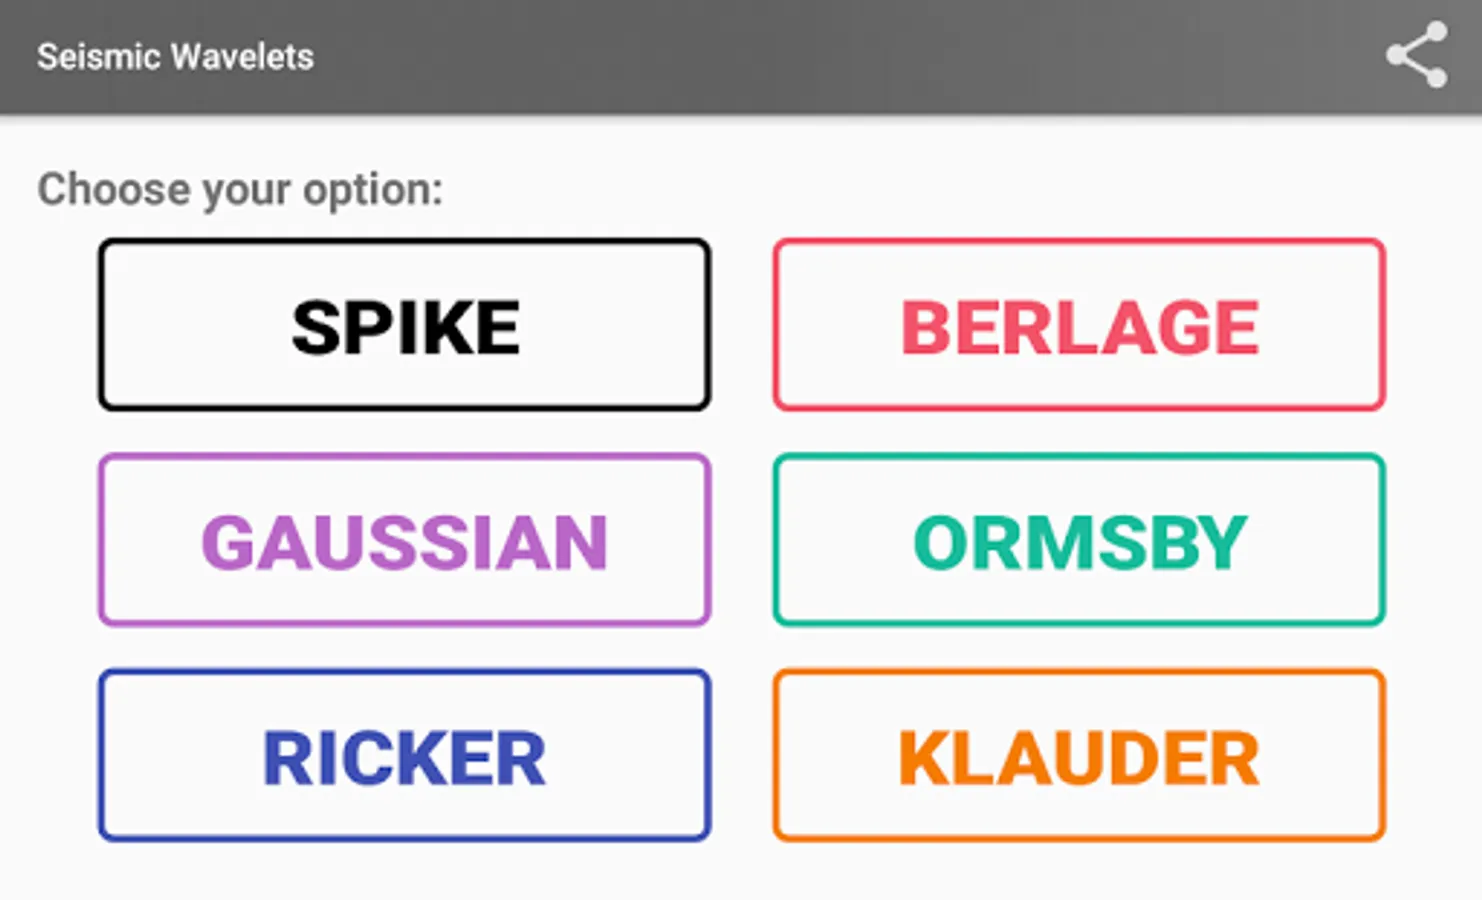Open the GAUSSIAN wavelet option
This screenshot has width=1482, height=900.
tap(405, 540)
